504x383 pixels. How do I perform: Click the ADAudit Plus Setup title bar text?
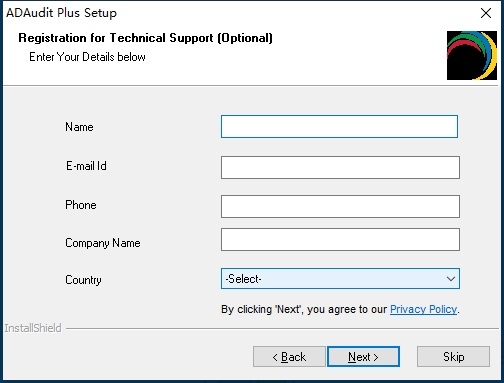pyautogui.click(x=61, y=13)
